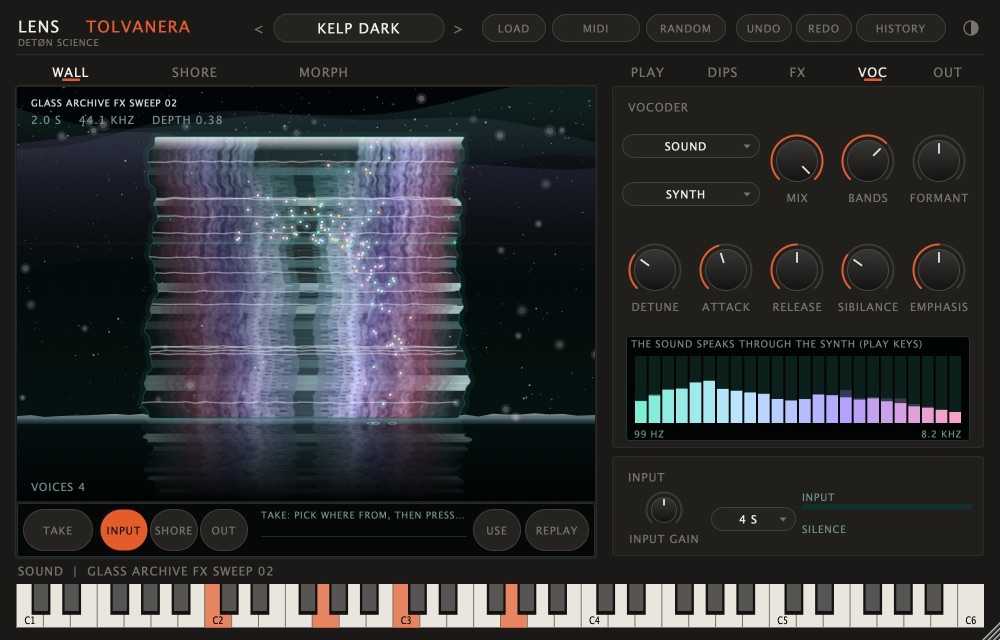Toggle the contrast theme icon
The image size is (1000, 640).
971,28
